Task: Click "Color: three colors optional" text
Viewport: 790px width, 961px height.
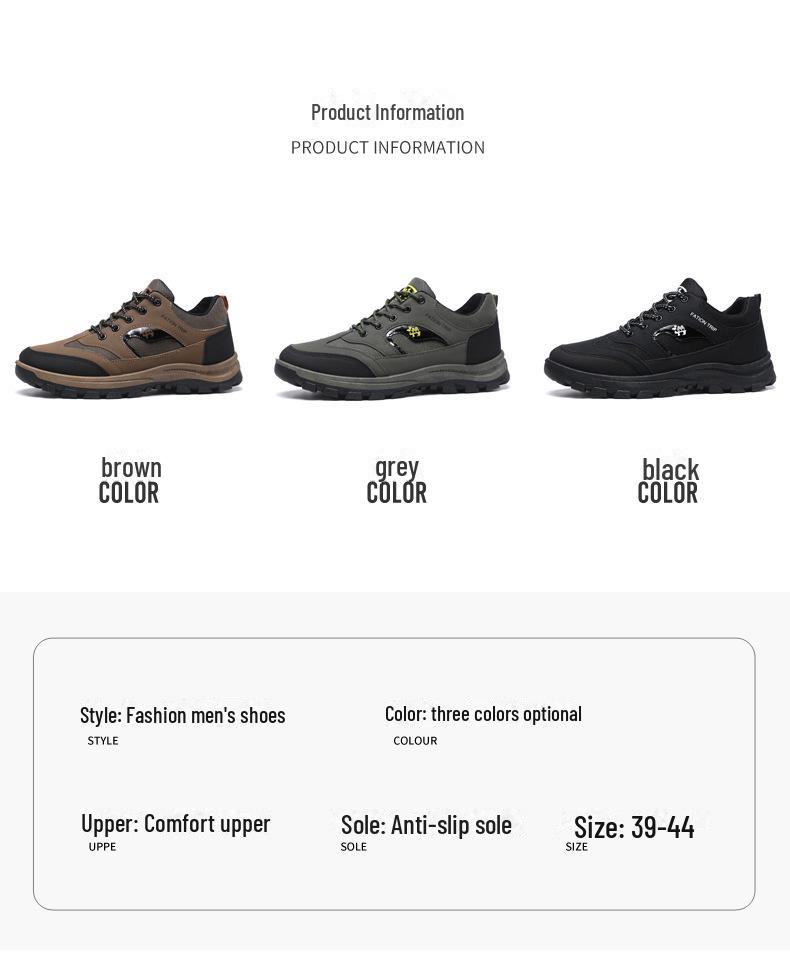Action: pos(483,714)
